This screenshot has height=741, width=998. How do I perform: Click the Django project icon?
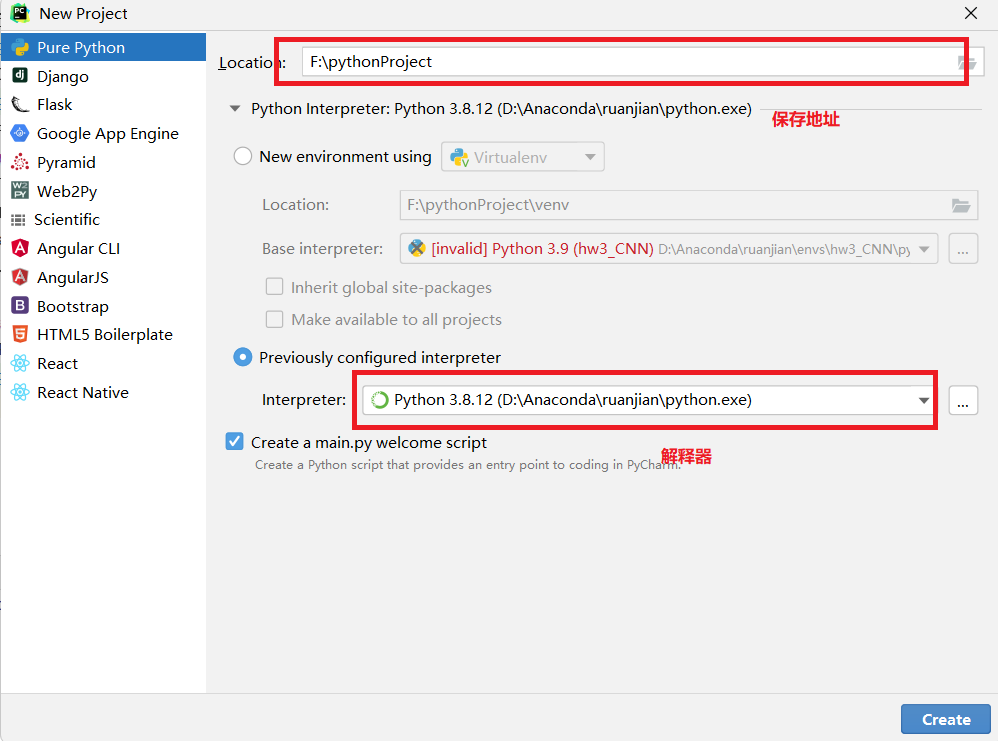tap(20, 76)
